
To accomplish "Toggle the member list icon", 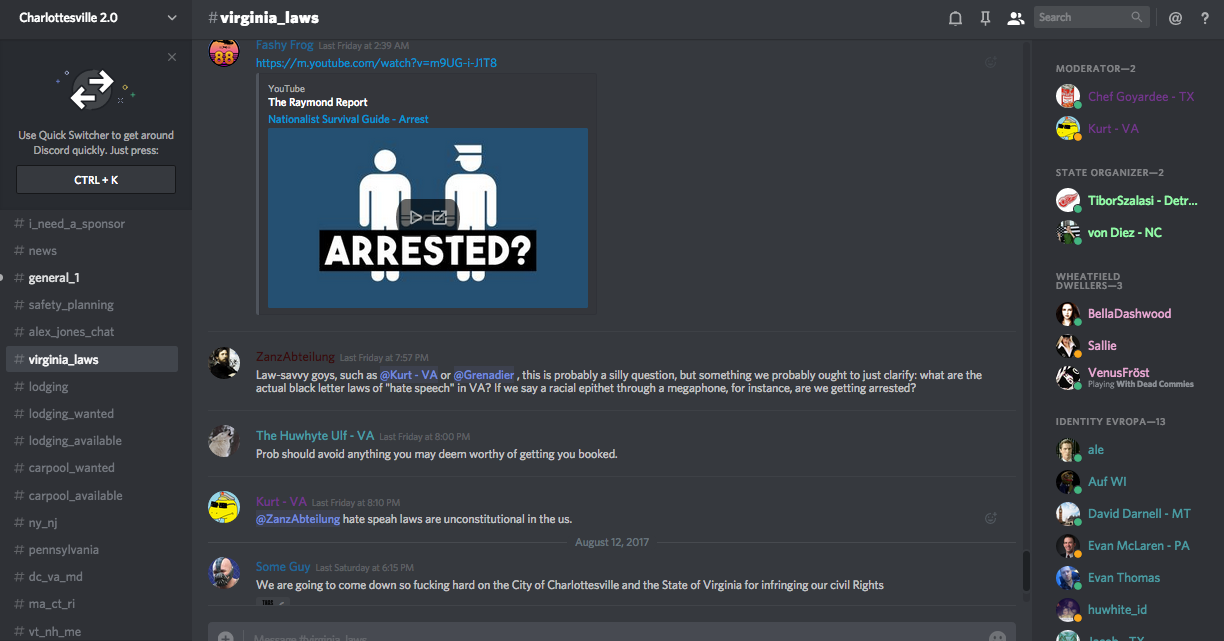I will tap(1016, 17).
